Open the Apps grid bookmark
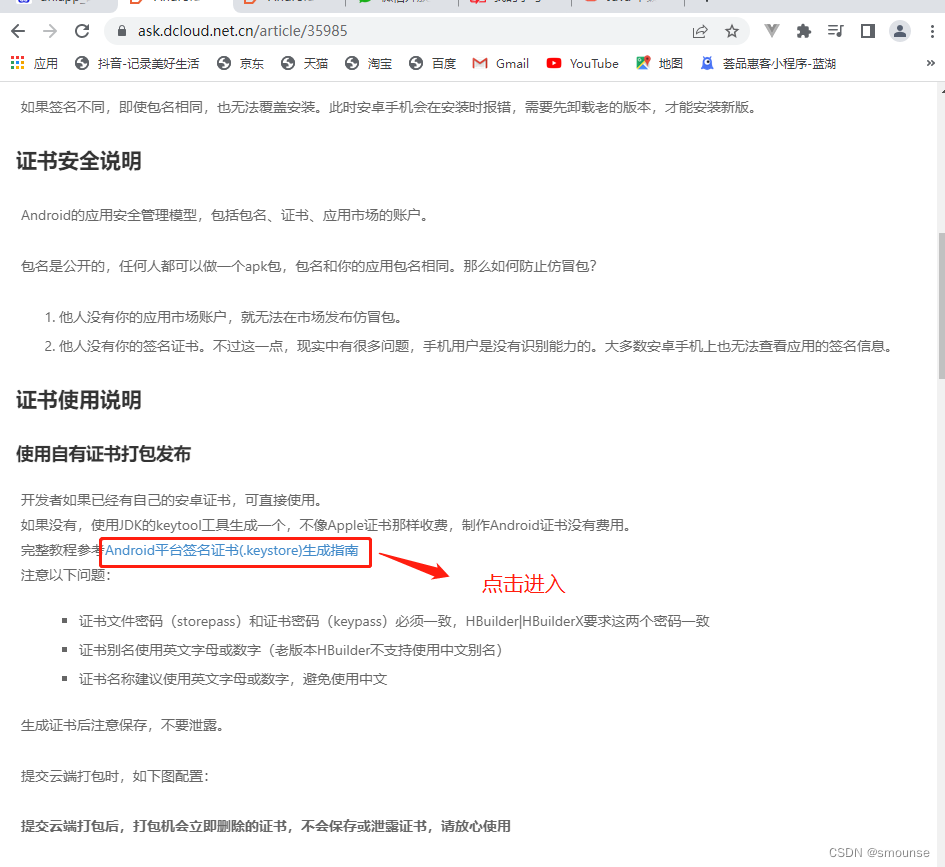The height and width of the screenshot is (867, 945). 34,63
